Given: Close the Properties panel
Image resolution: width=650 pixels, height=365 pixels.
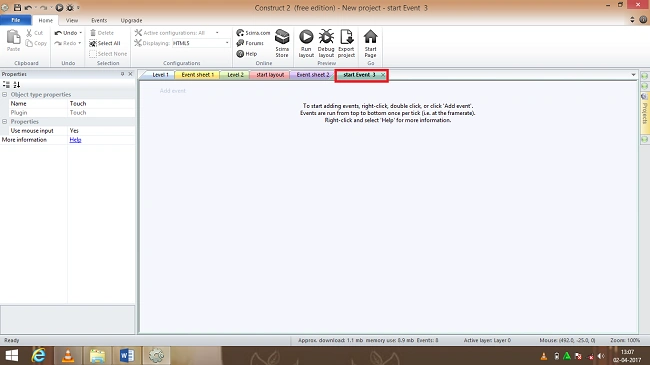Looking at the screenshot, I should point(130,74).
